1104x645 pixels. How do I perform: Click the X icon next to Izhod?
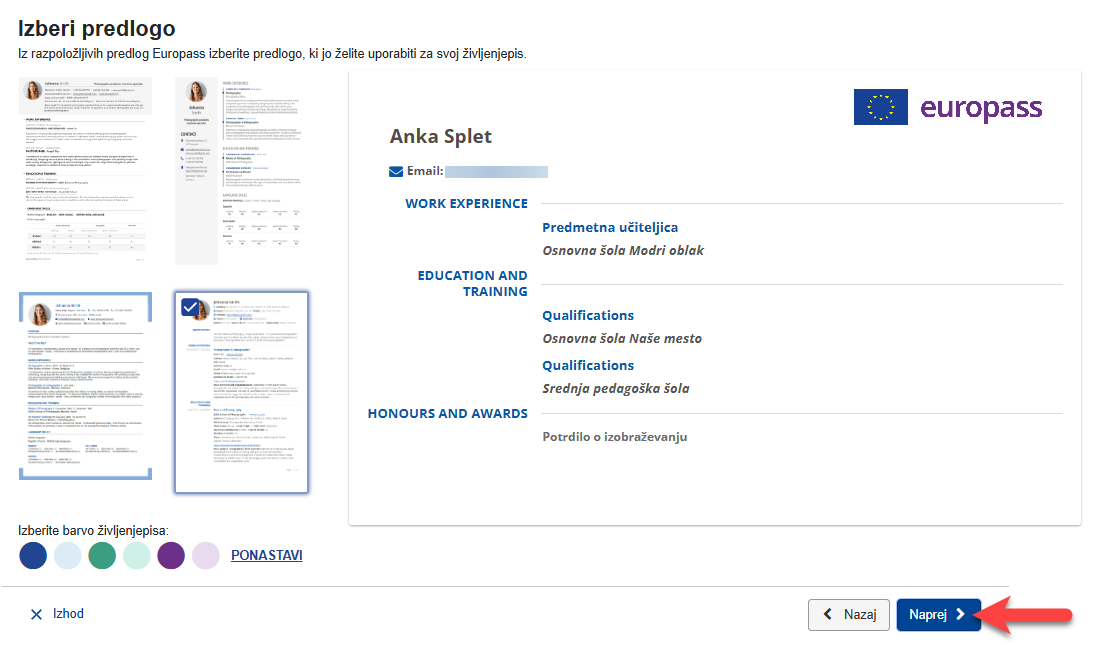tap(36, 615)
